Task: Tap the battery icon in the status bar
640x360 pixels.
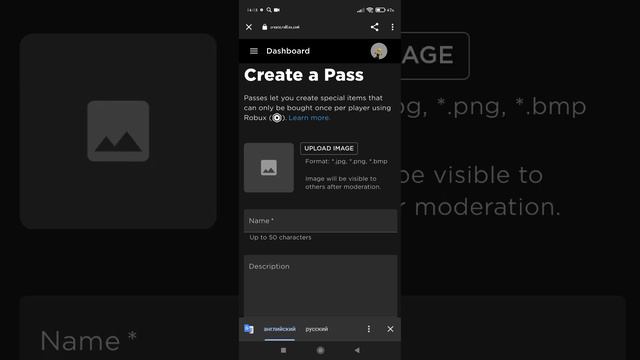Action: (x=380, y=10)
